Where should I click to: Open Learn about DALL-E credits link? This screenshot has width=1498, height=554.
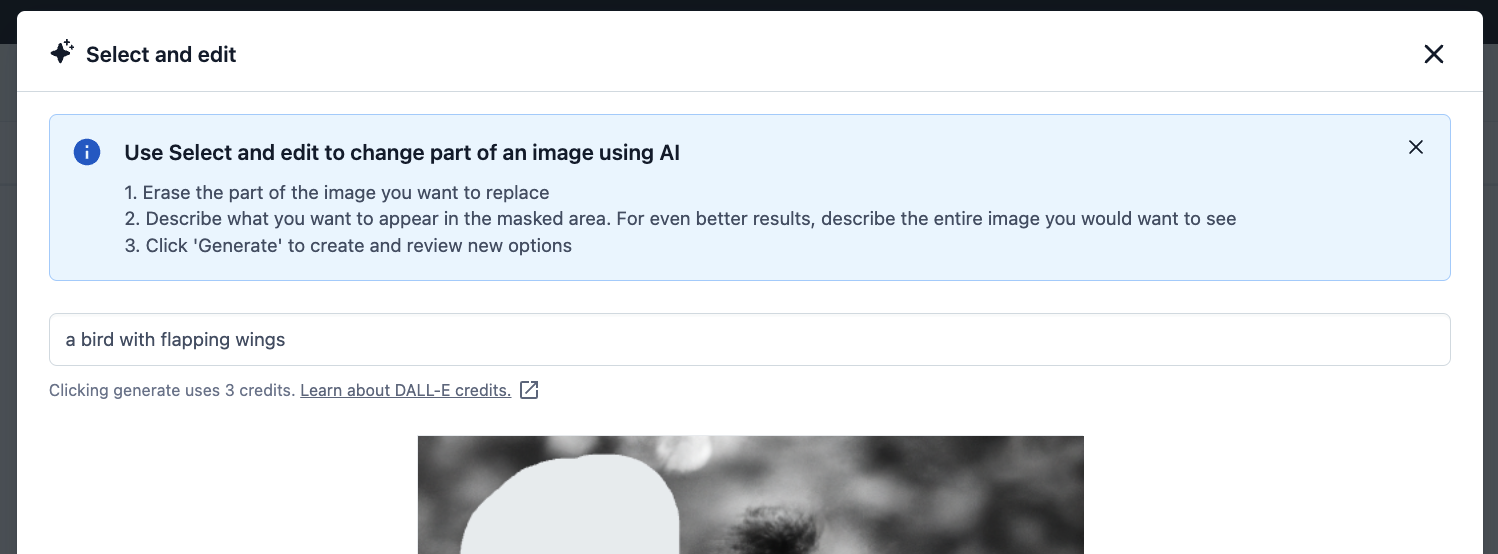405,390
